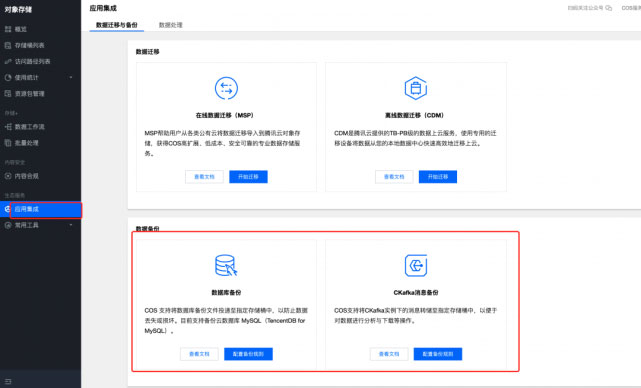Expand the 使用统计 submenu arrow

(x=71, y=77)
